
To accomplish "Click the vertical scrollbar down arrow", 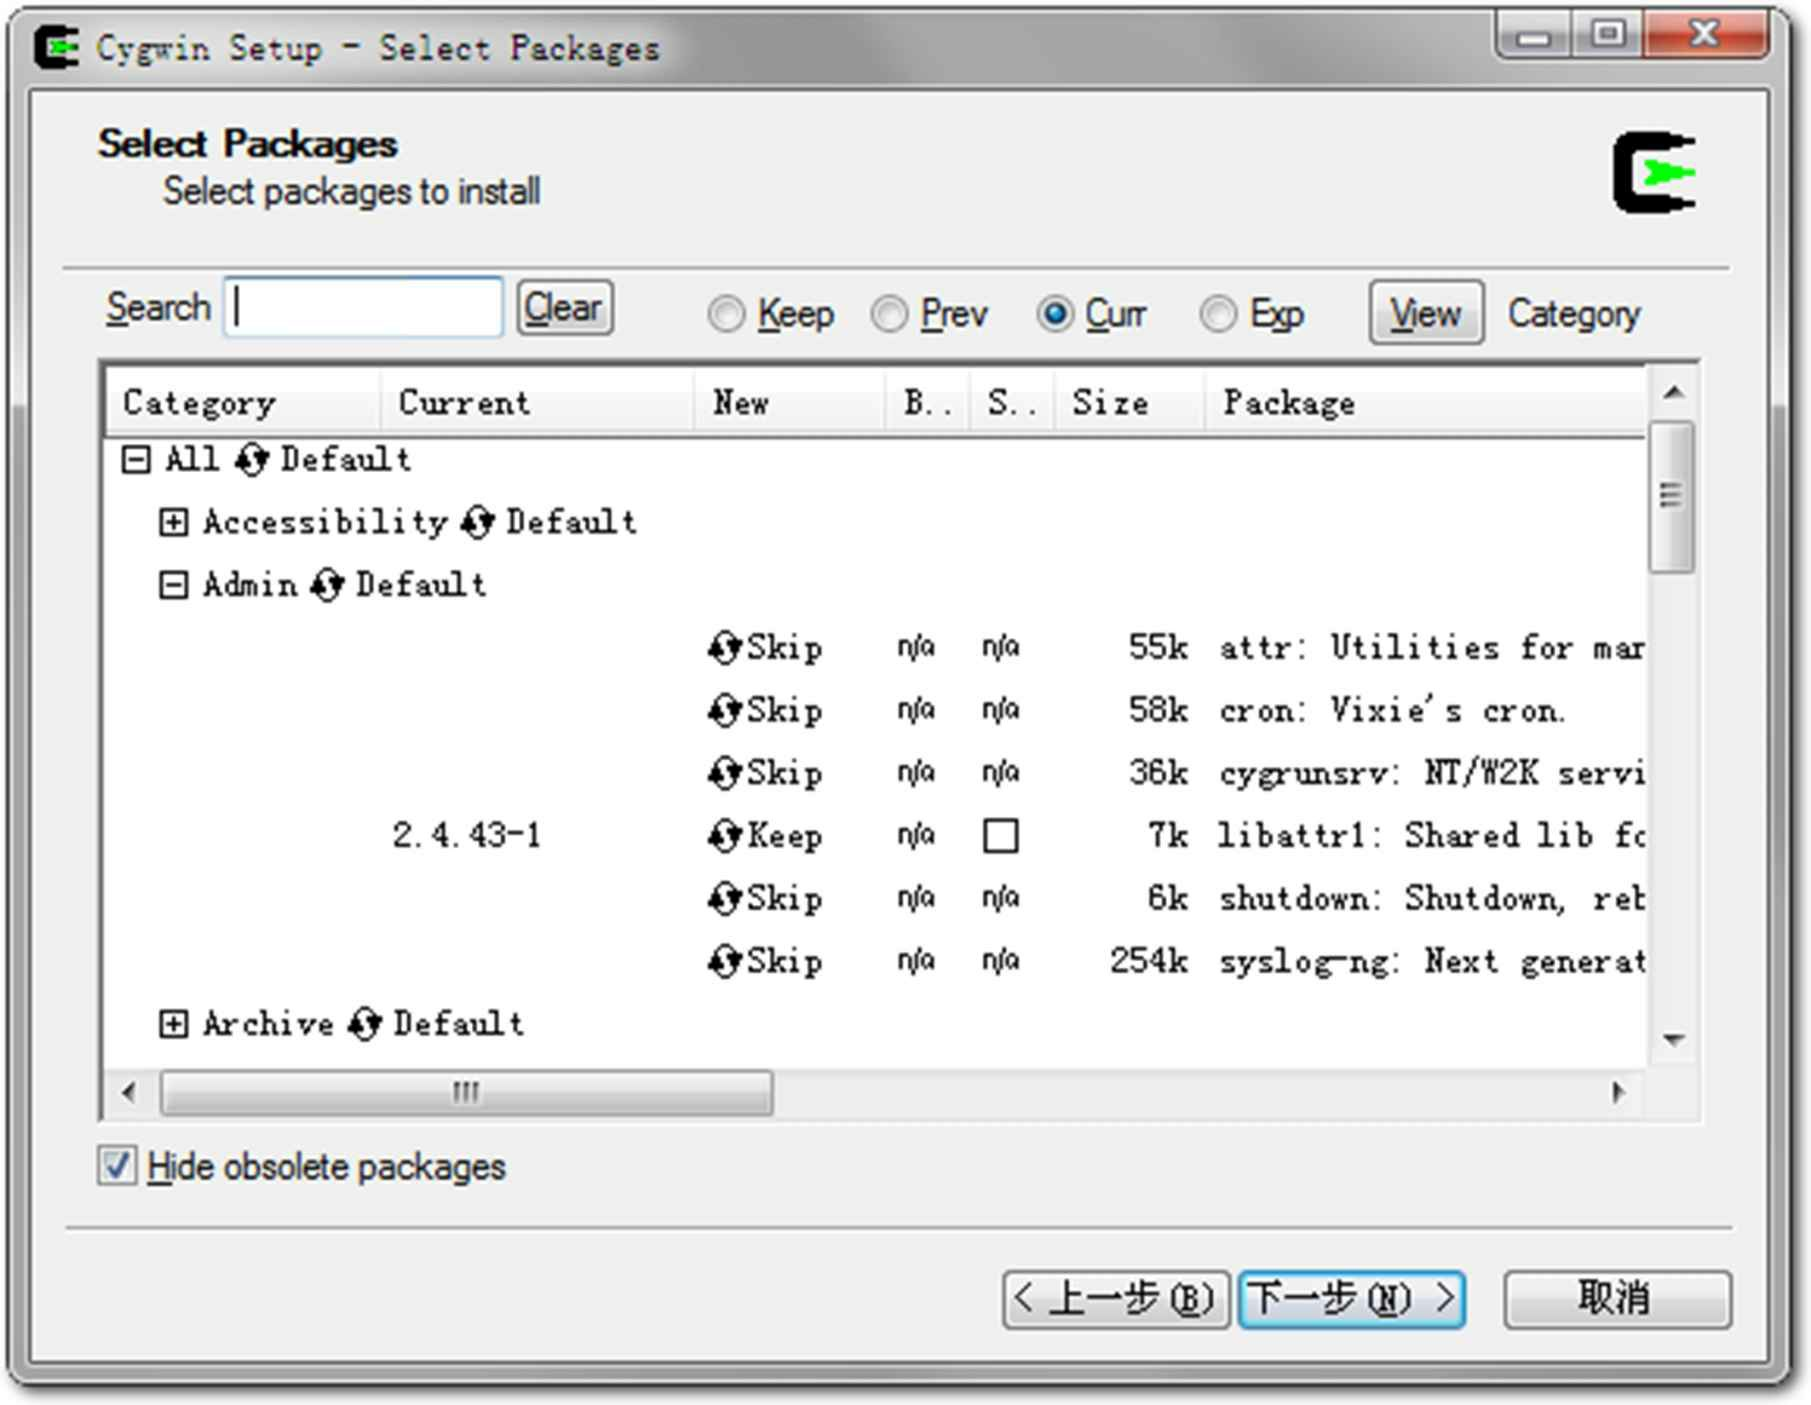I will (1673, 1040).
